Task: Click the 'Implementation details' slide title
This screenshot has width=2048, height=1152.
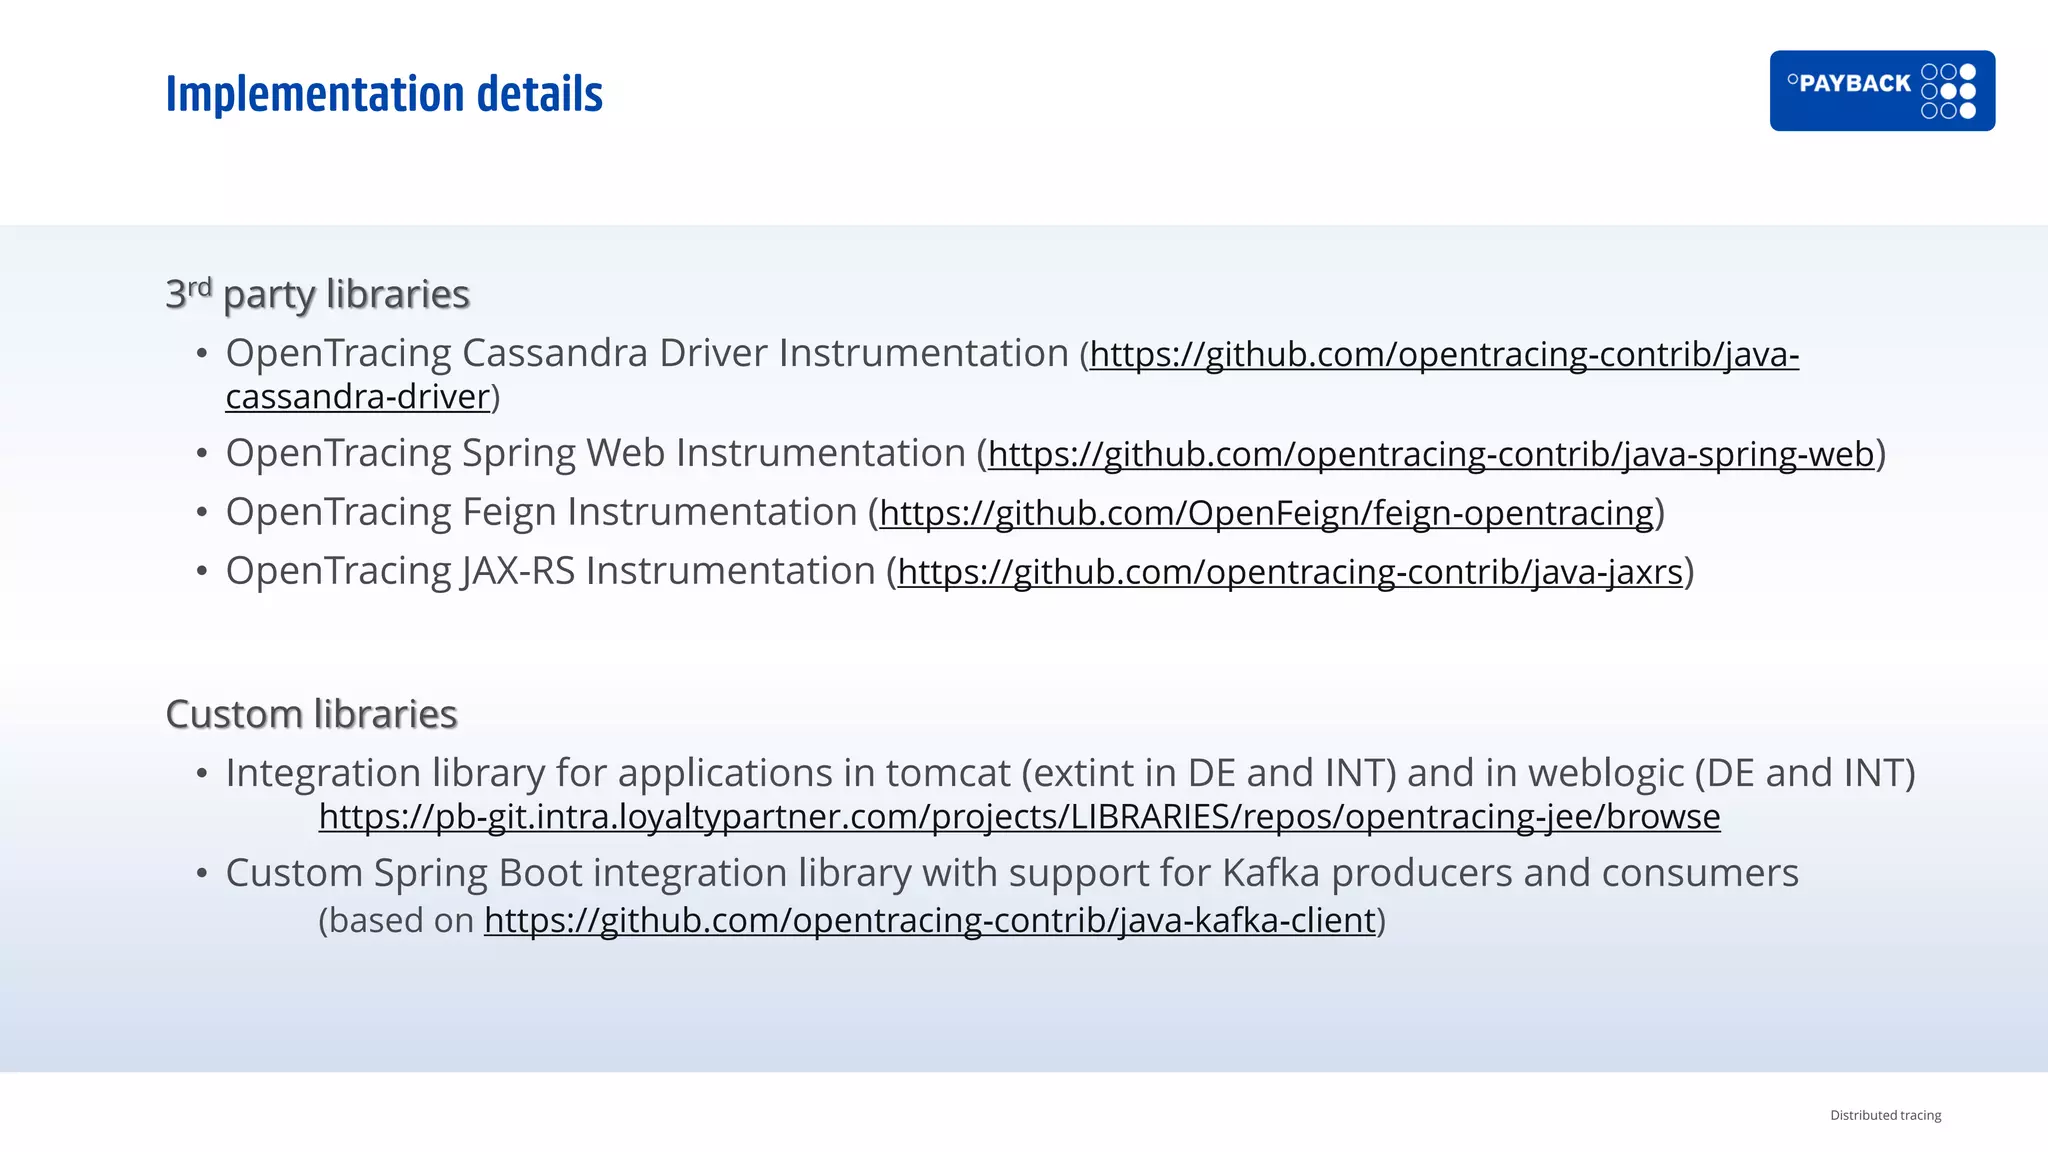Action: point(384,94)
